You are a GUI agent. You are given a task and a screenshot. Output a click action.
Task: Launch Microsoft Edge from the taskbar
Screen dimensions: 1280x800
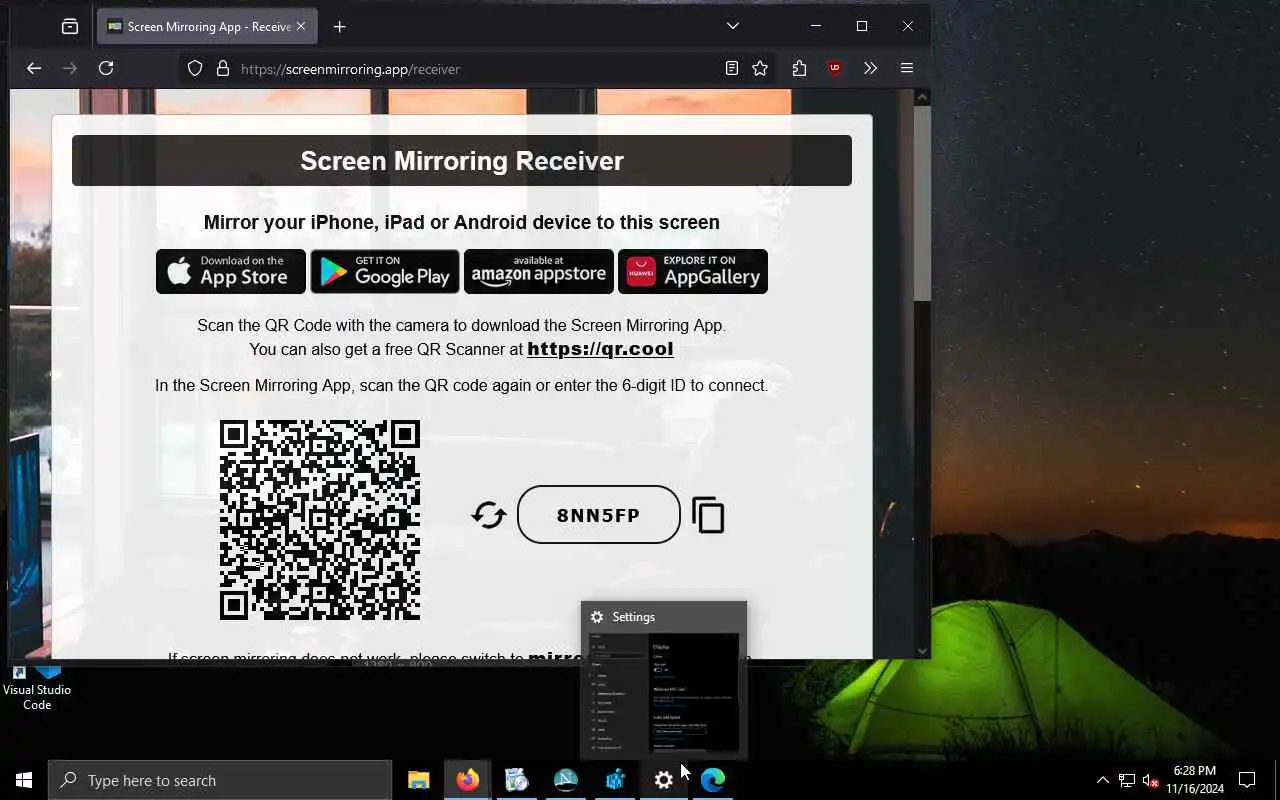[713, 780]
